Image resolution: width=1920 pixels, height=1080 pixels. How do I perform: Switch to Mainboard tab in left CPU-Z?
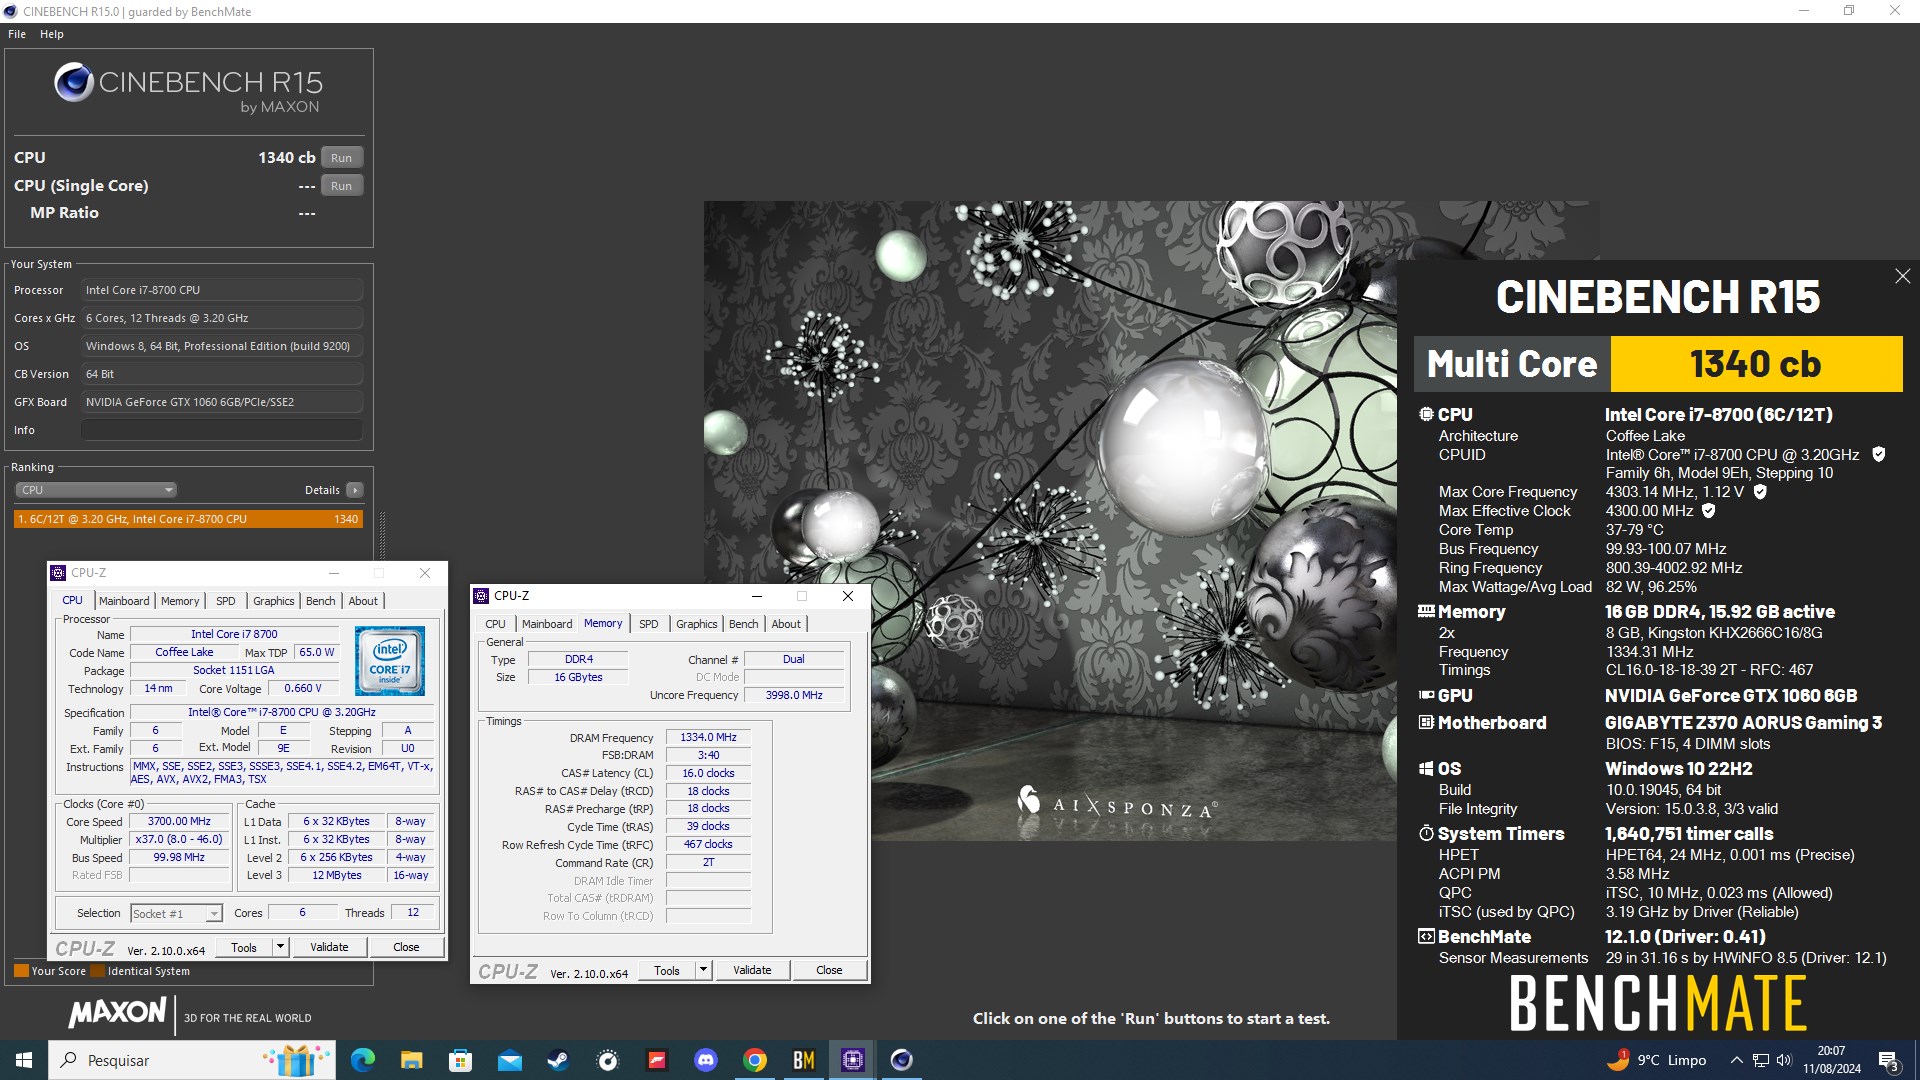point(124,601)
